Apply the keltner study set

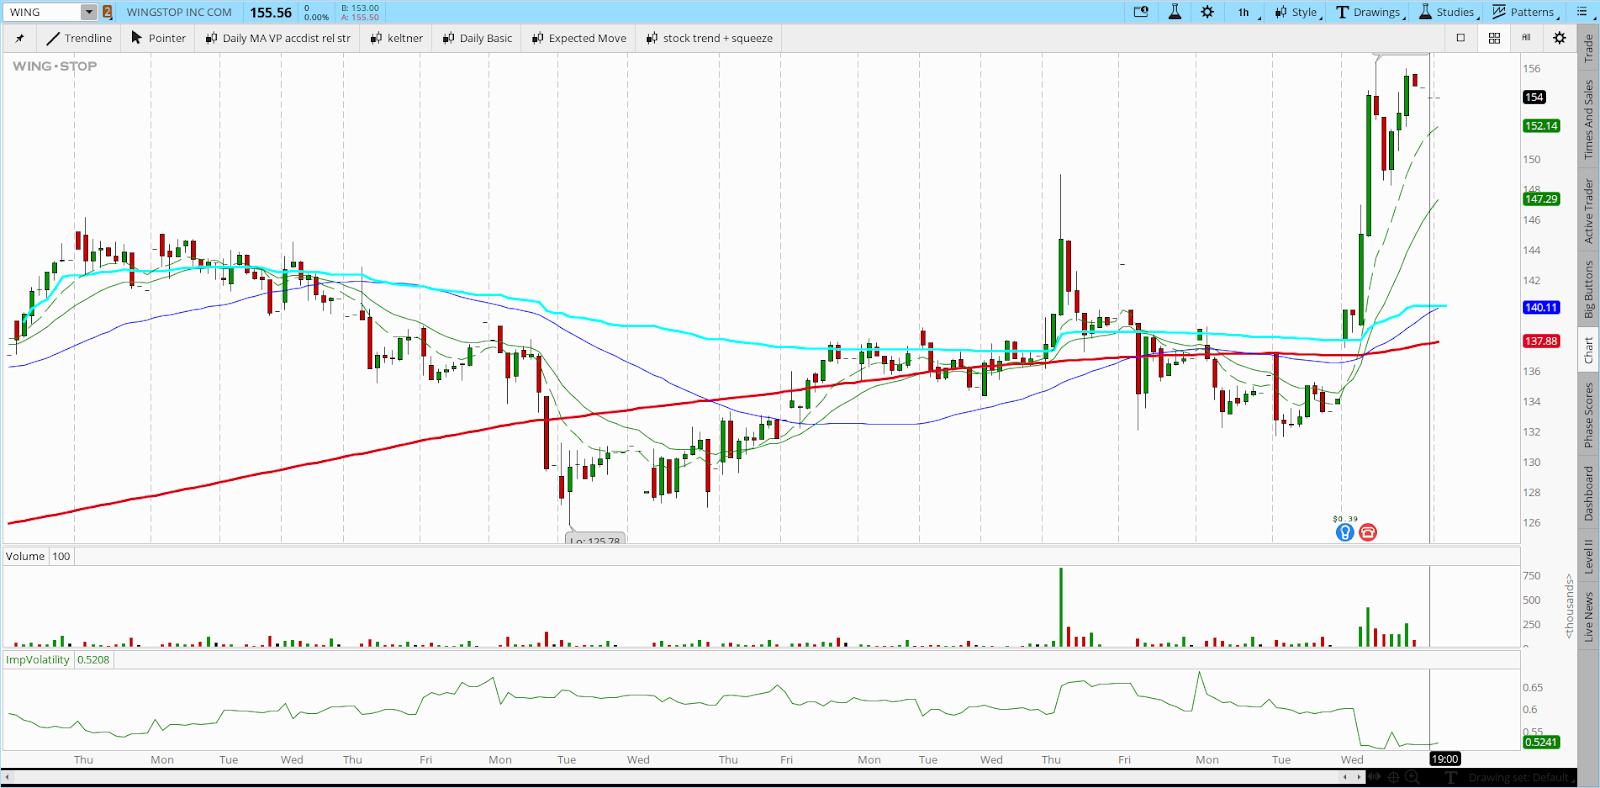tap(396, 38)
